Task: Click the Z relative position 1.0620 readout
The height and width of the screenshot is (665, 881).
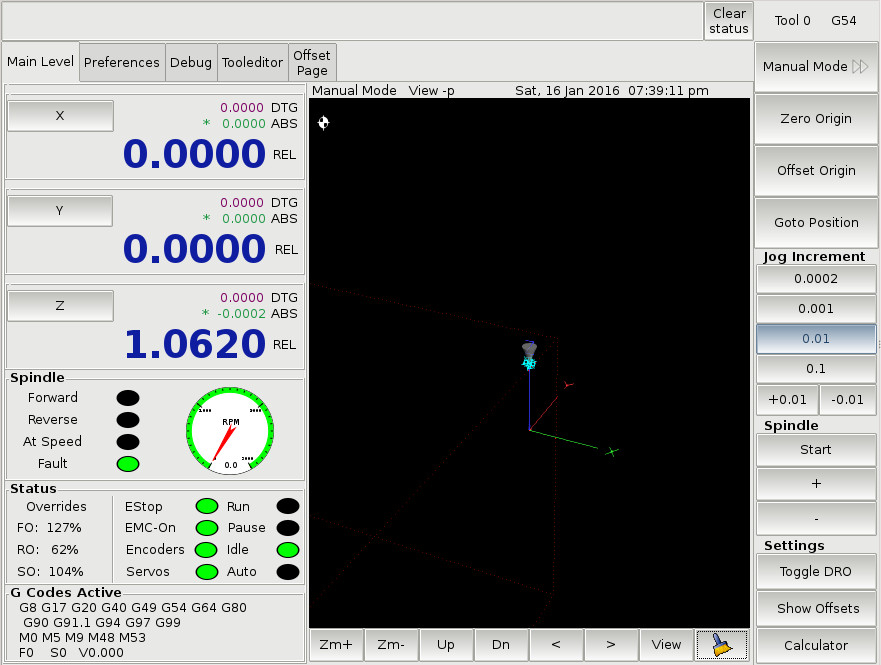Action: click(x=194, y=344)
